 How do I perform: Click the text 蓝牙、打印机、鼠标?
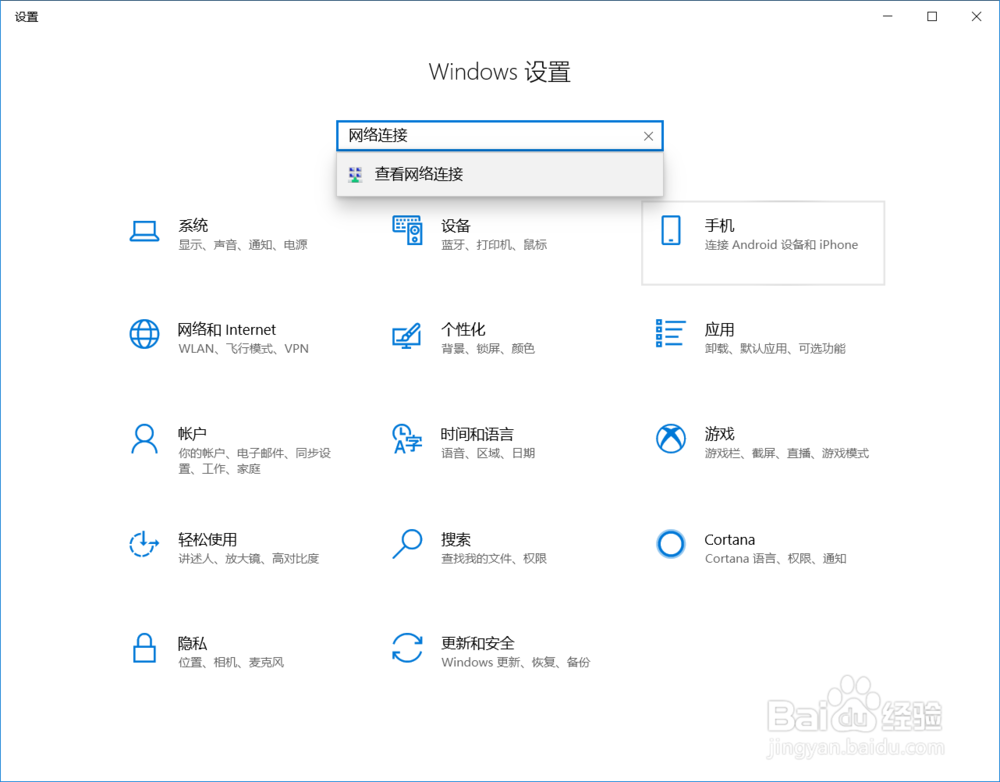[494, 245]
